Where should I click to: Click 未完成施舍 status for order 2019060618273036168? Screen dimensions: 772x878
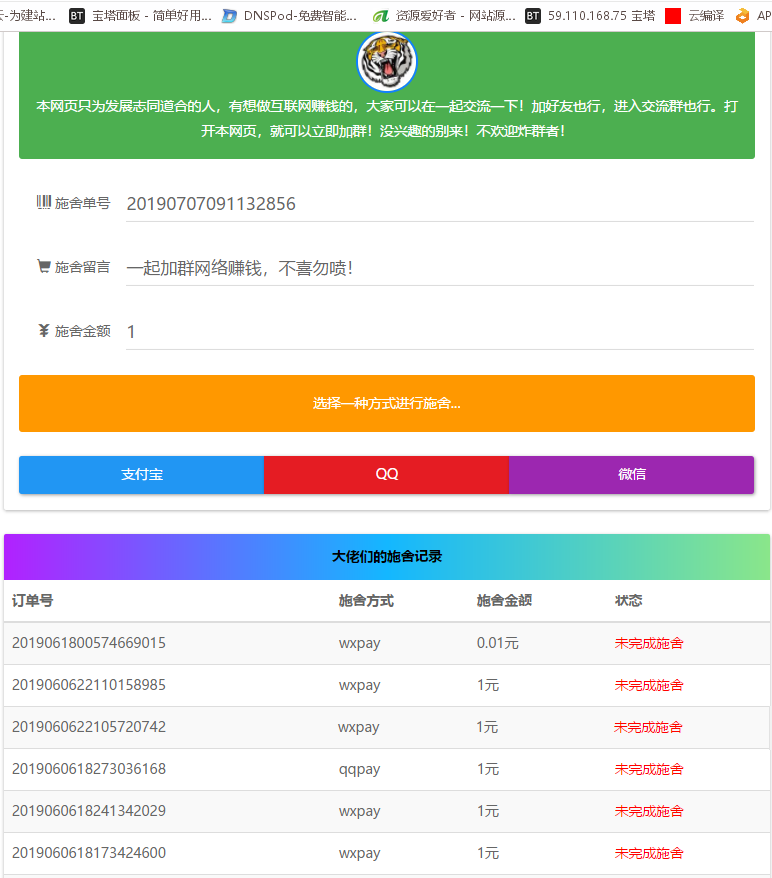click(649, 769)
